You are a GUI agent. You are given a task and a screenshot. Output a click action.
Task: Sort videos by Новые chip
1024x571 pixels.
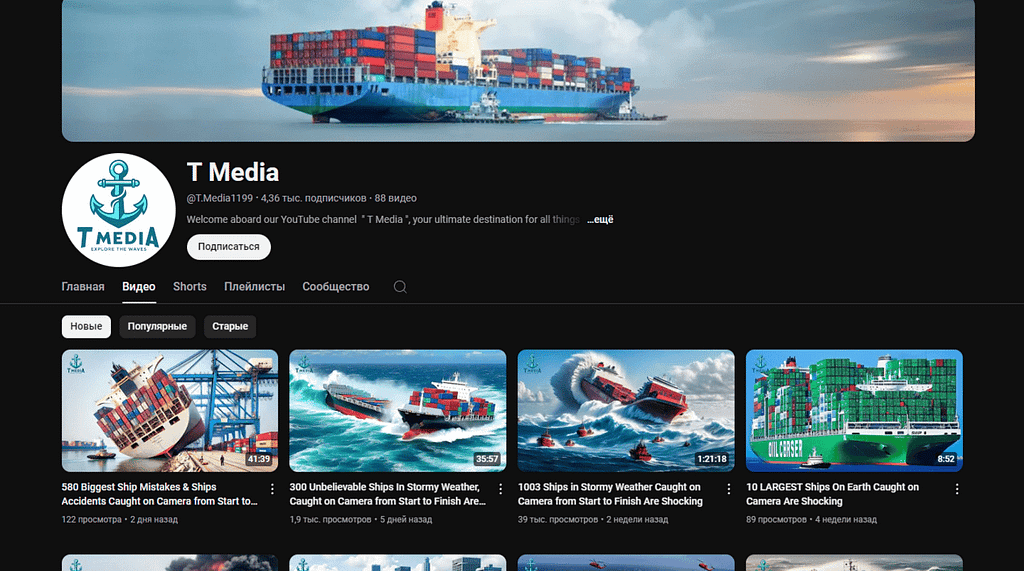[x=86, y=327]
